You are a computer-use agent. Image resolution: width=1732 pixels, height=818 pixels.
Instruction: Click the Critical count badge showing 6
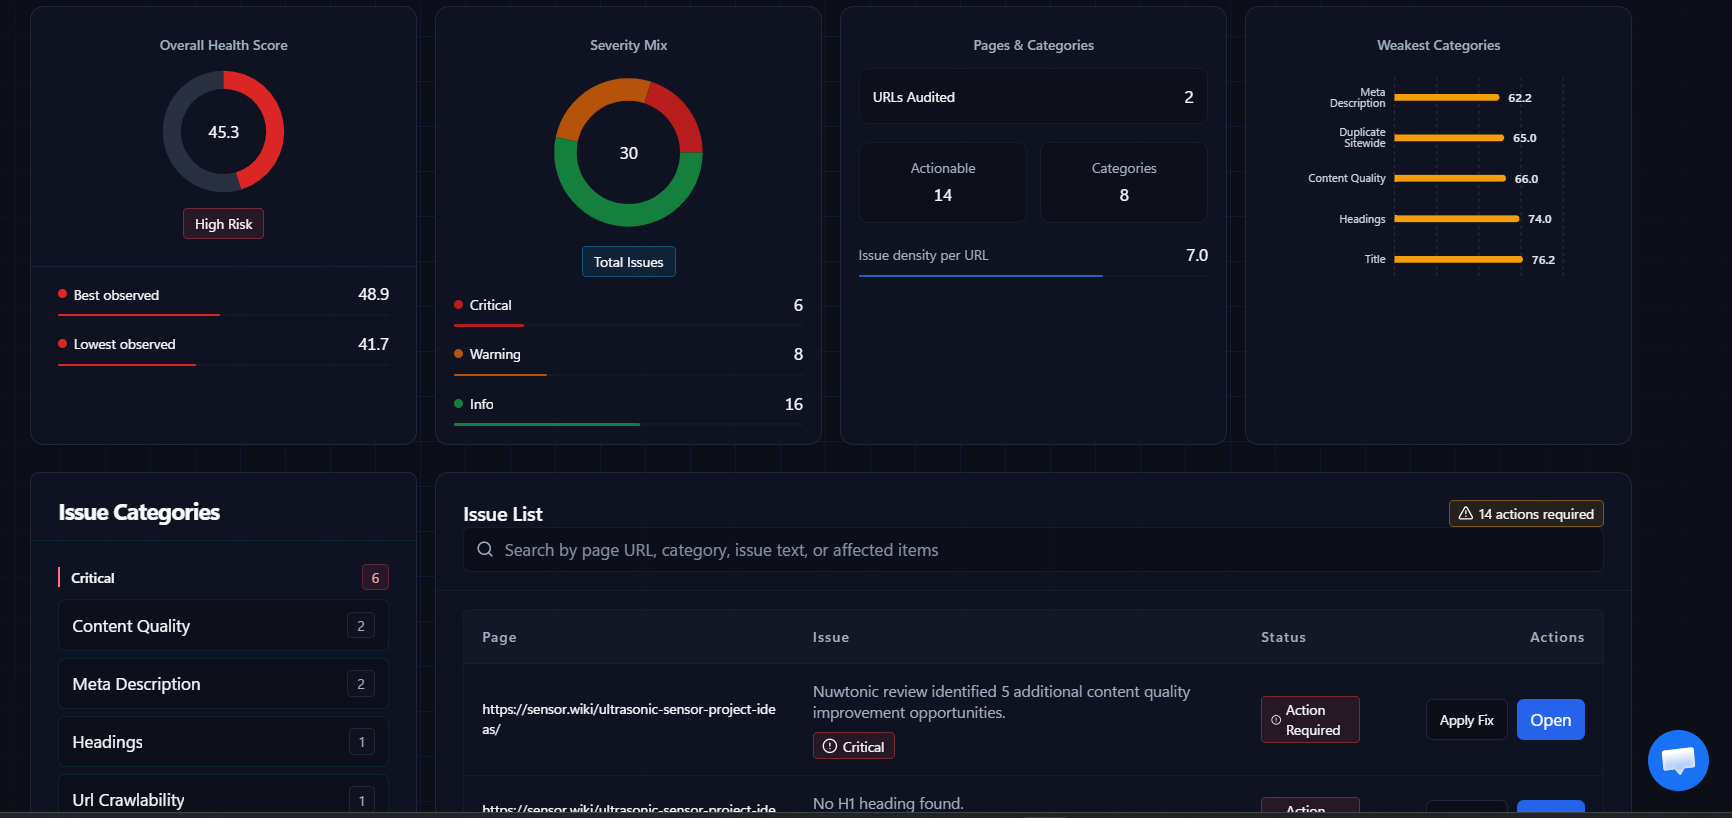tap(375, 577)
